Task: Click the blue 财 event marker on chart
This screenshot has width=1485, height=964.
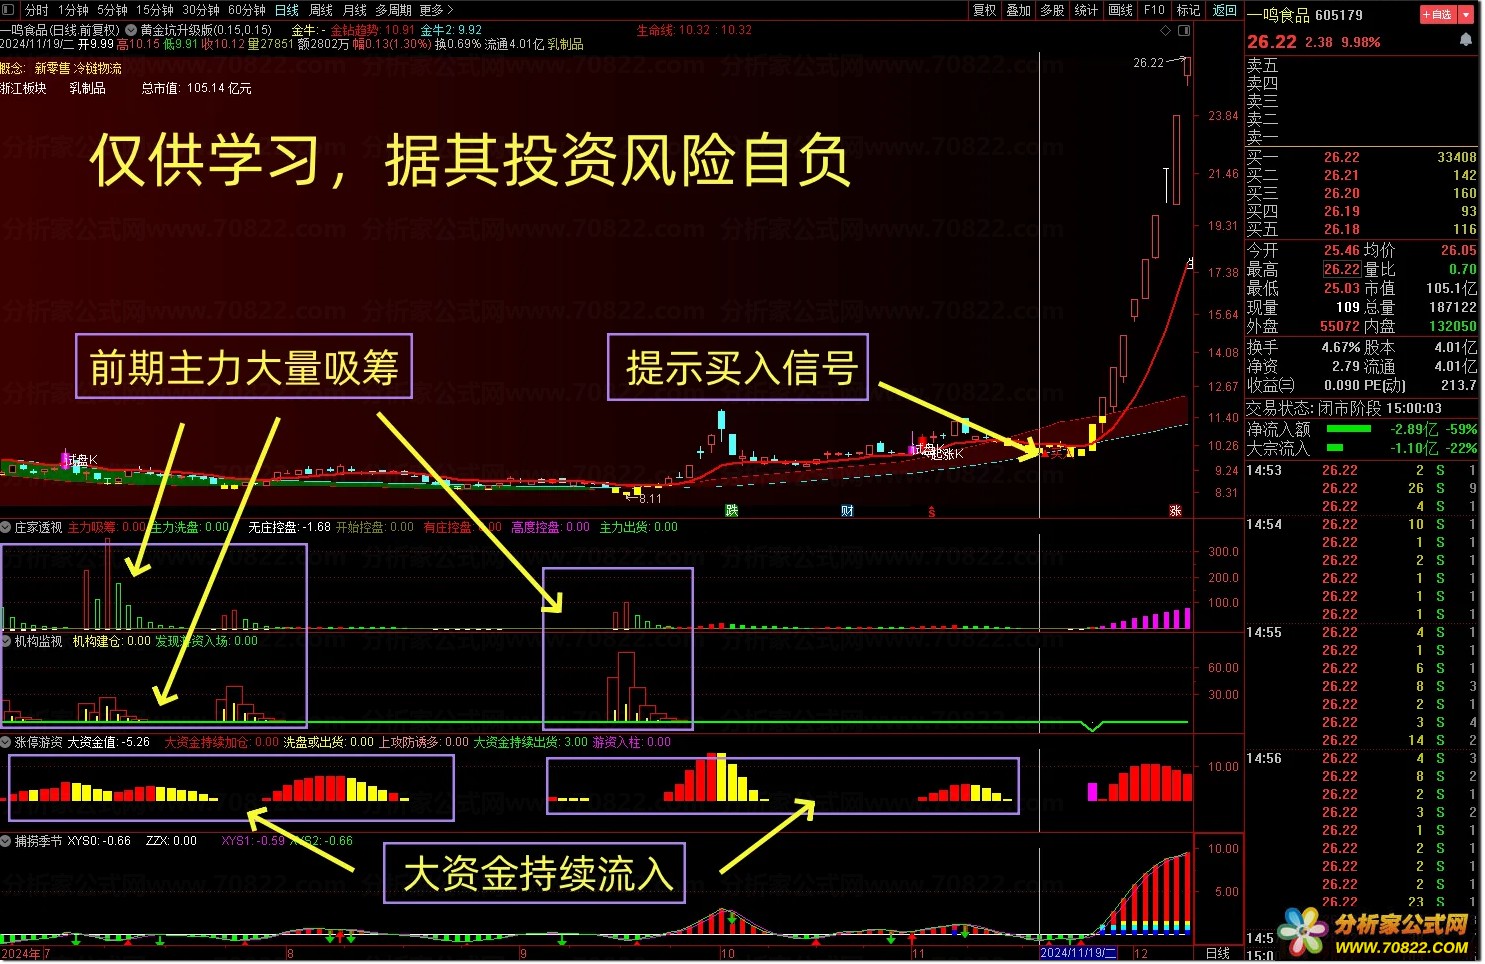Action: pyautogui.click(x=847, y=510)
